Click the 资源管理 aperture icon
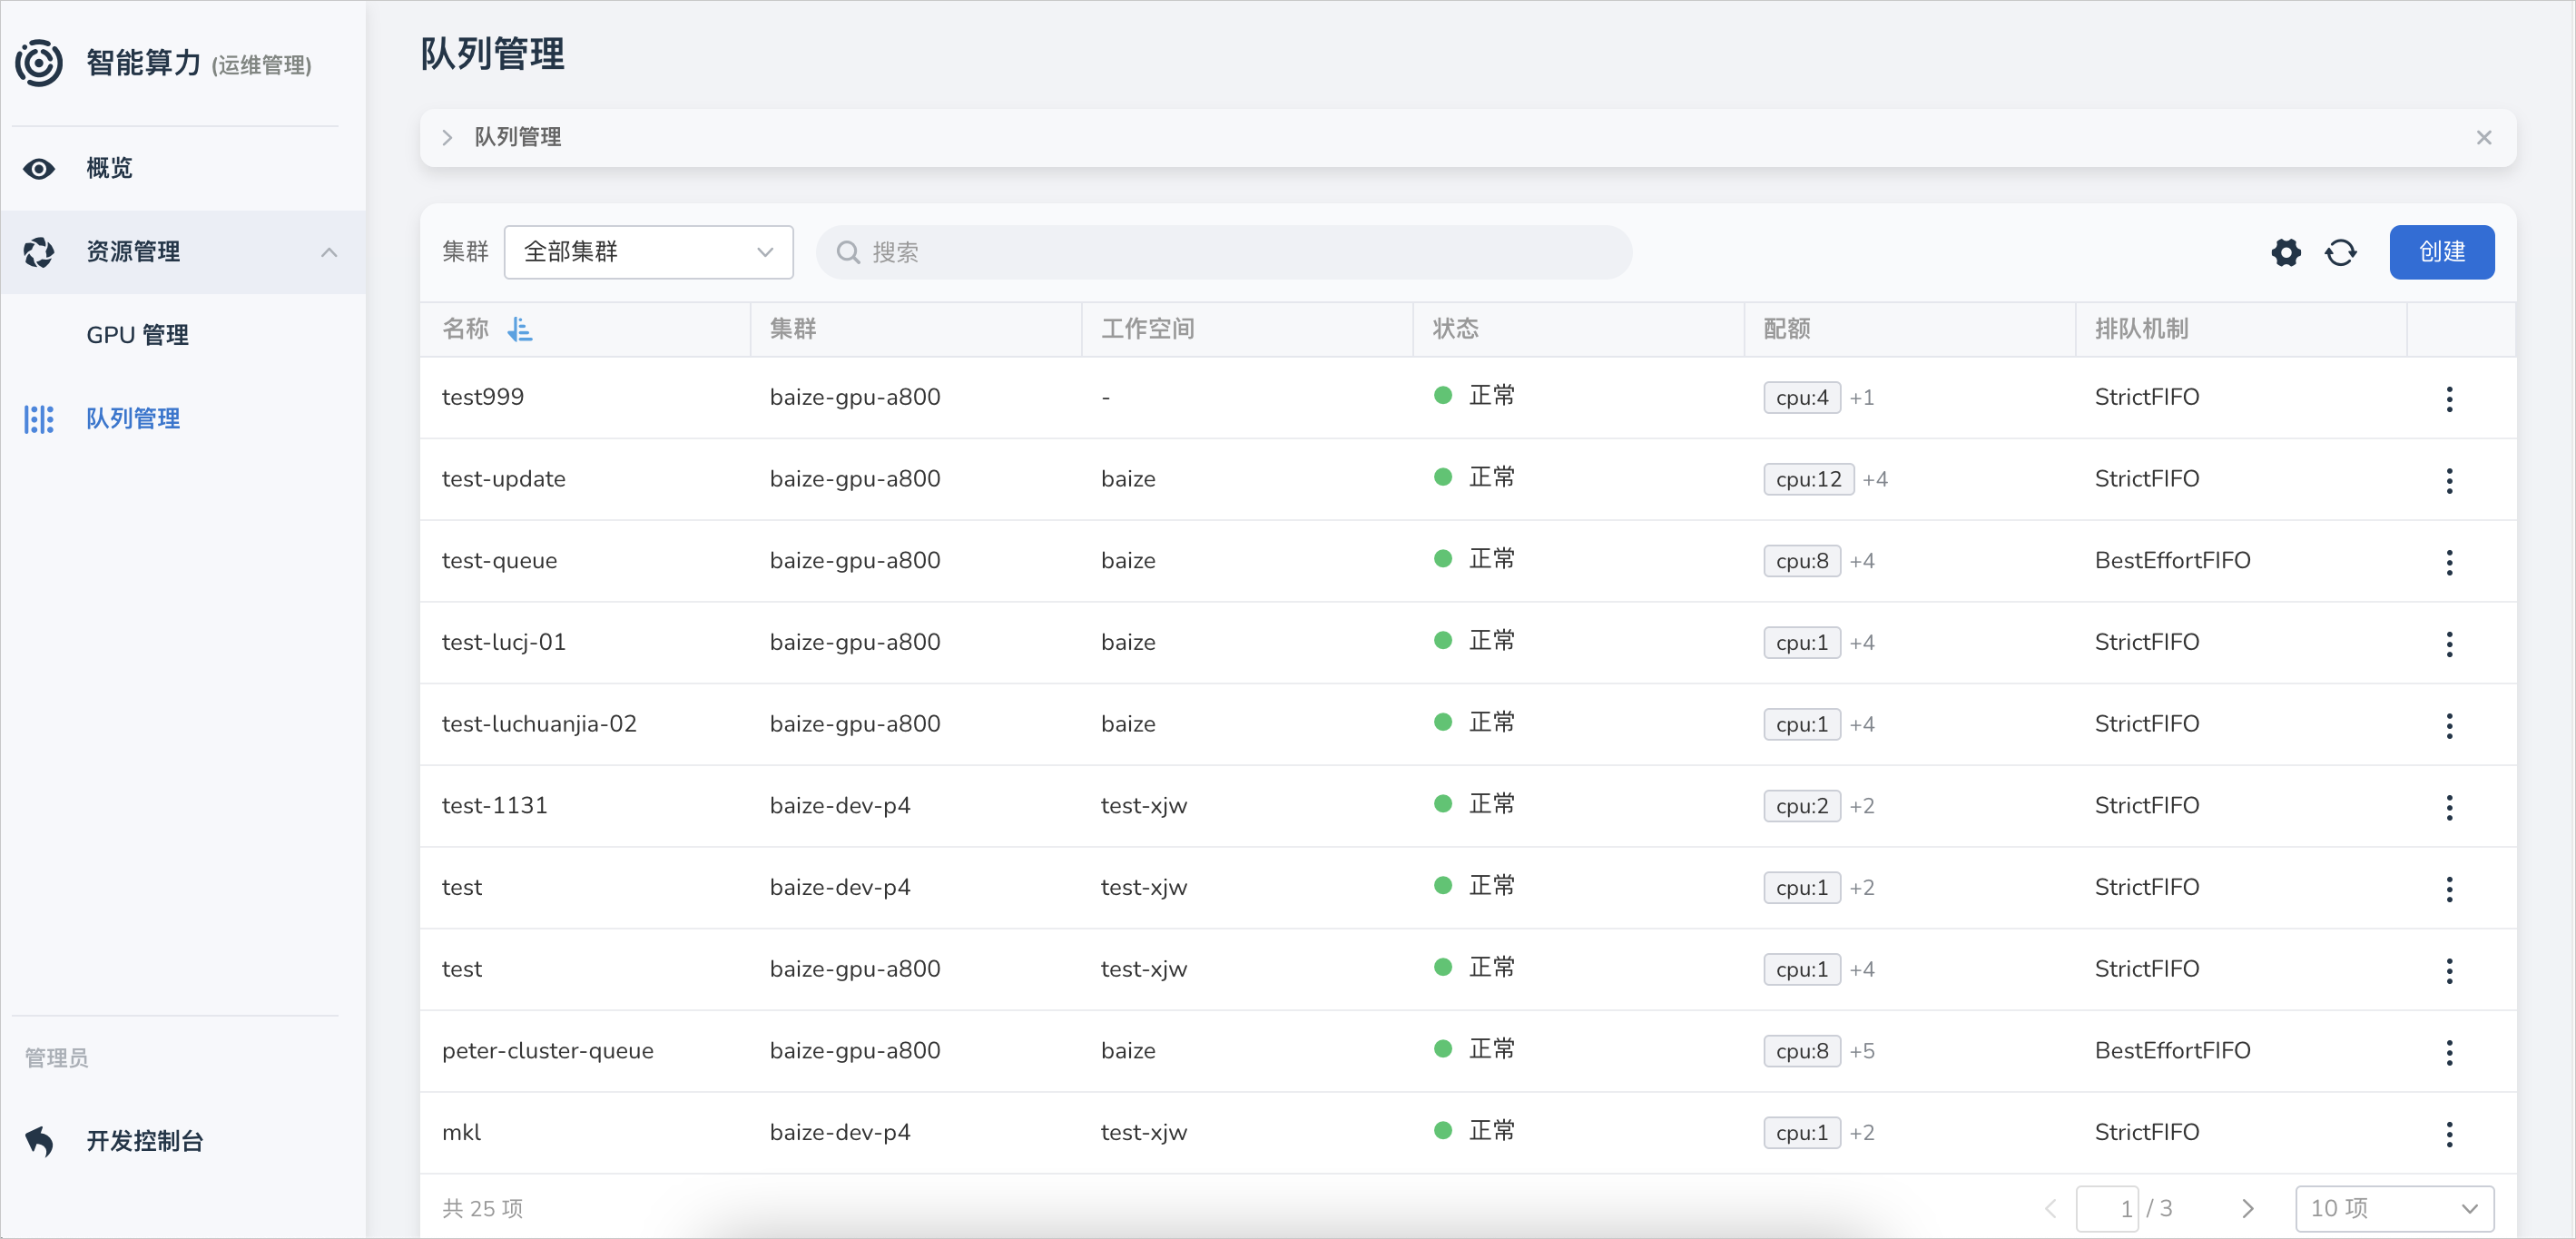Screen dimensions: 2576x1239 [39, 252]
